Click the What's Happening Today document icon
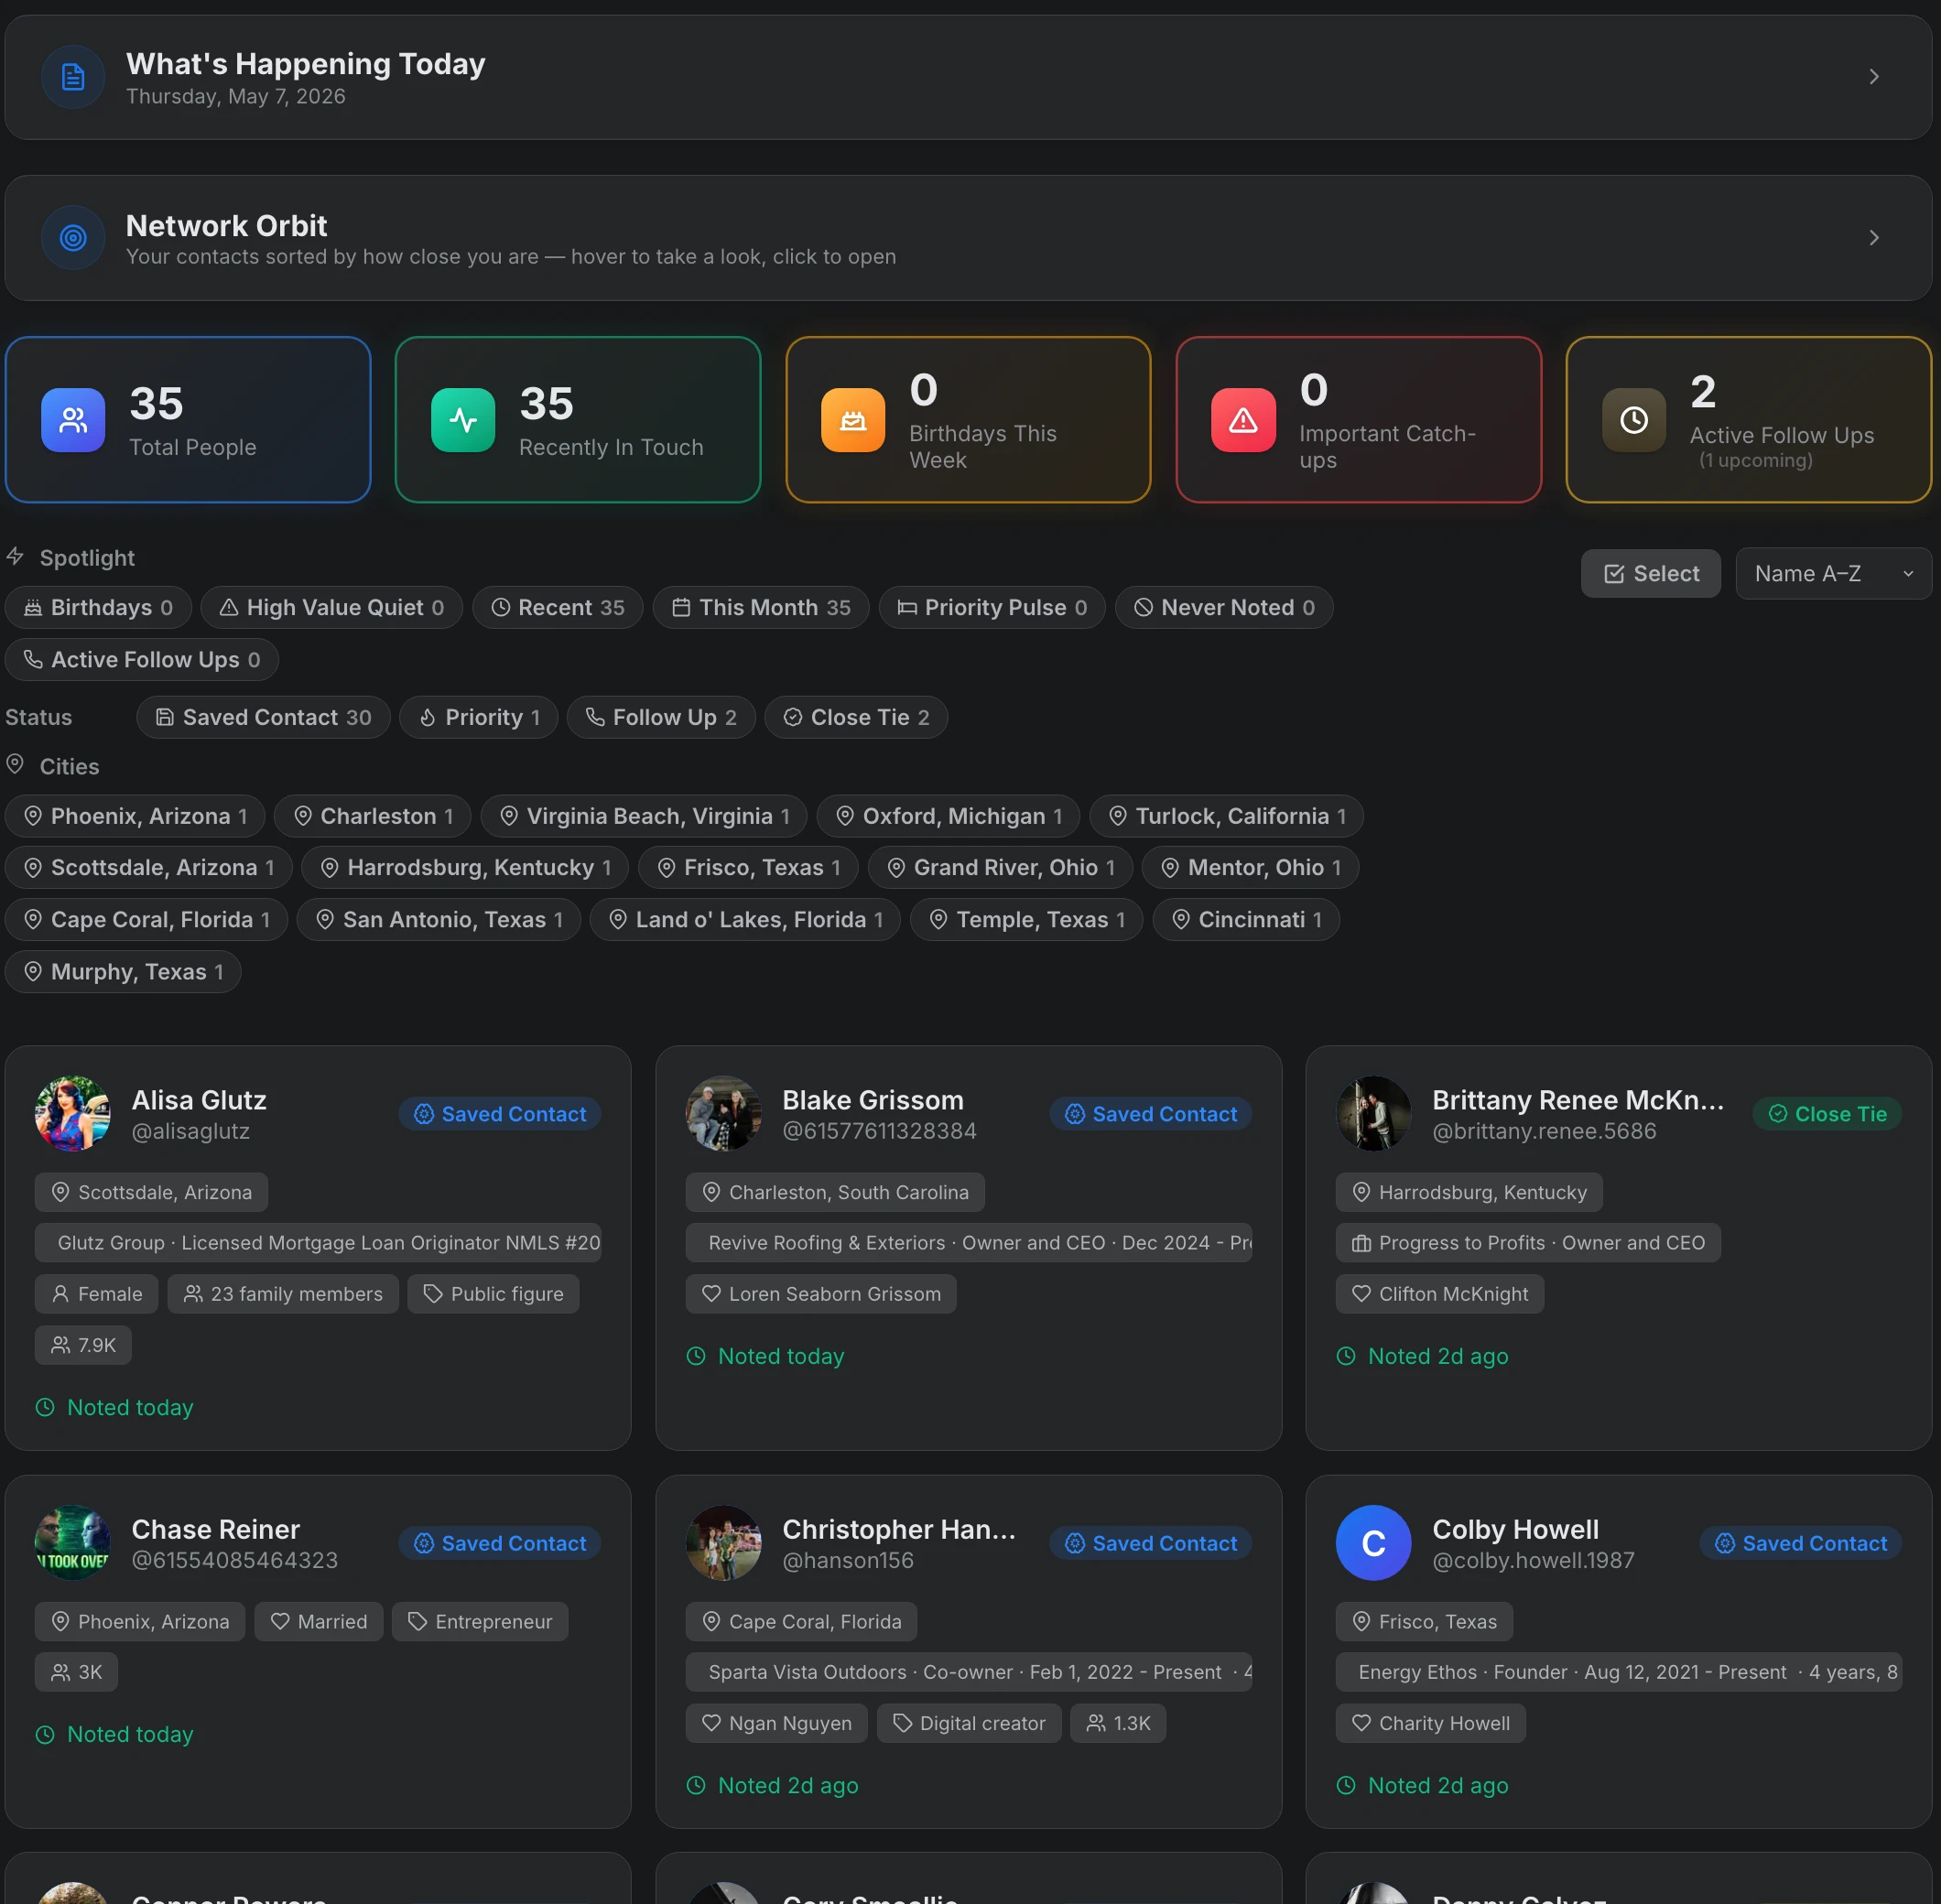The image size is (1941, 1904). click(x=73, y=77)
